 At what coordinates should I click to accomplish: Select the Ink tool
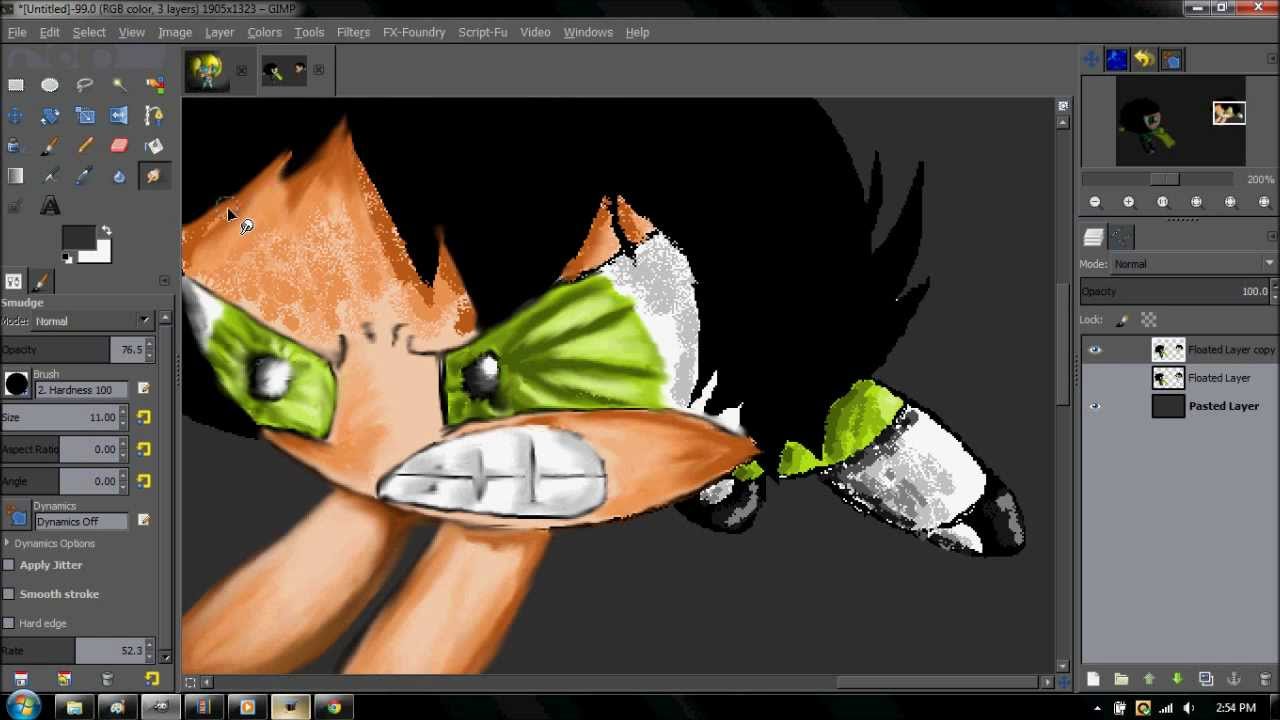pyautogui.click(x=16, y=146)
